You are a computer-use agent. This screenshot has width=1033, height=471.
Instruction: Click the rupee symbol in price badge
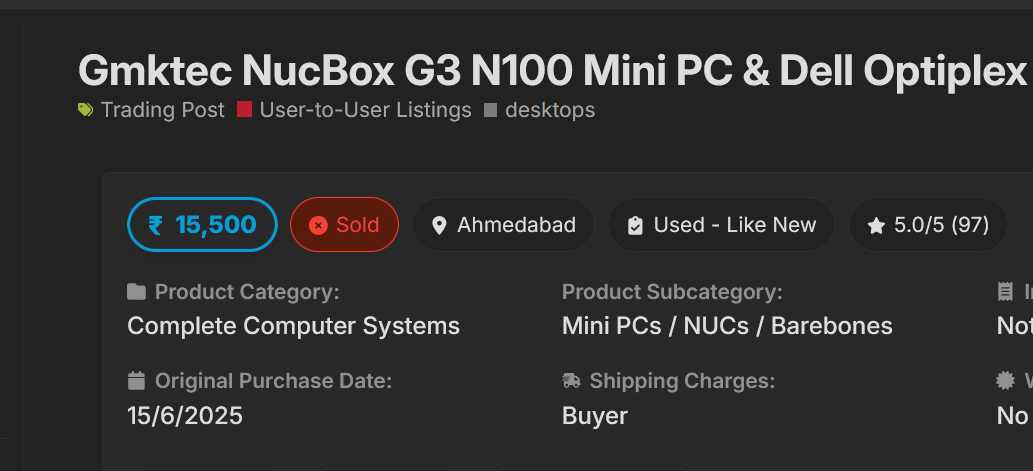click(x=155, y=225)
